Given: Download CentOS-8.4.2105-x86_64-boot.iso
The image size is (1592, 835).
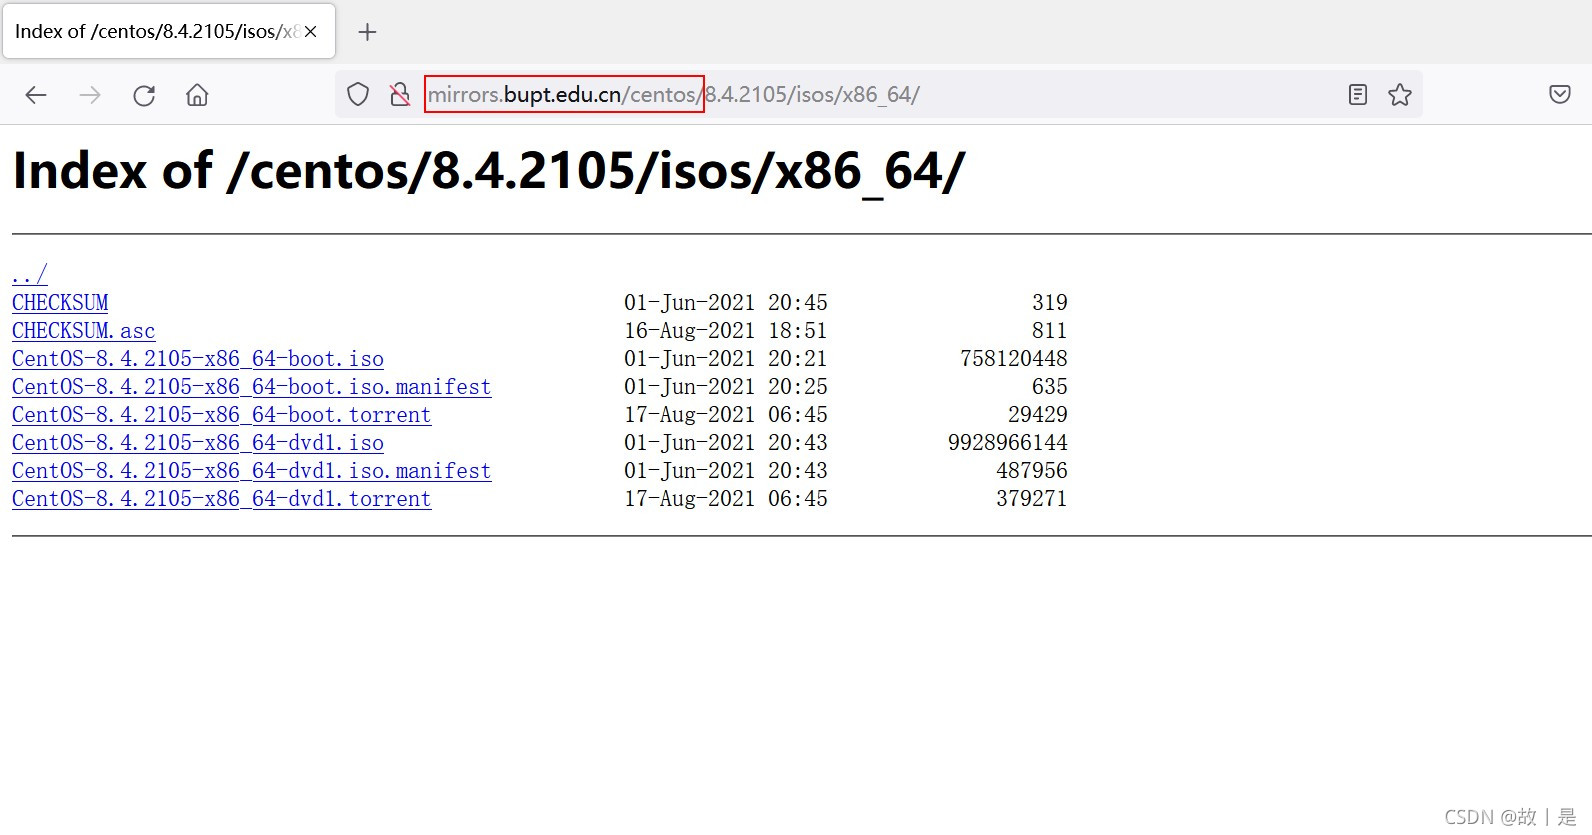Looking at the screenshot, I should (198, 358).
